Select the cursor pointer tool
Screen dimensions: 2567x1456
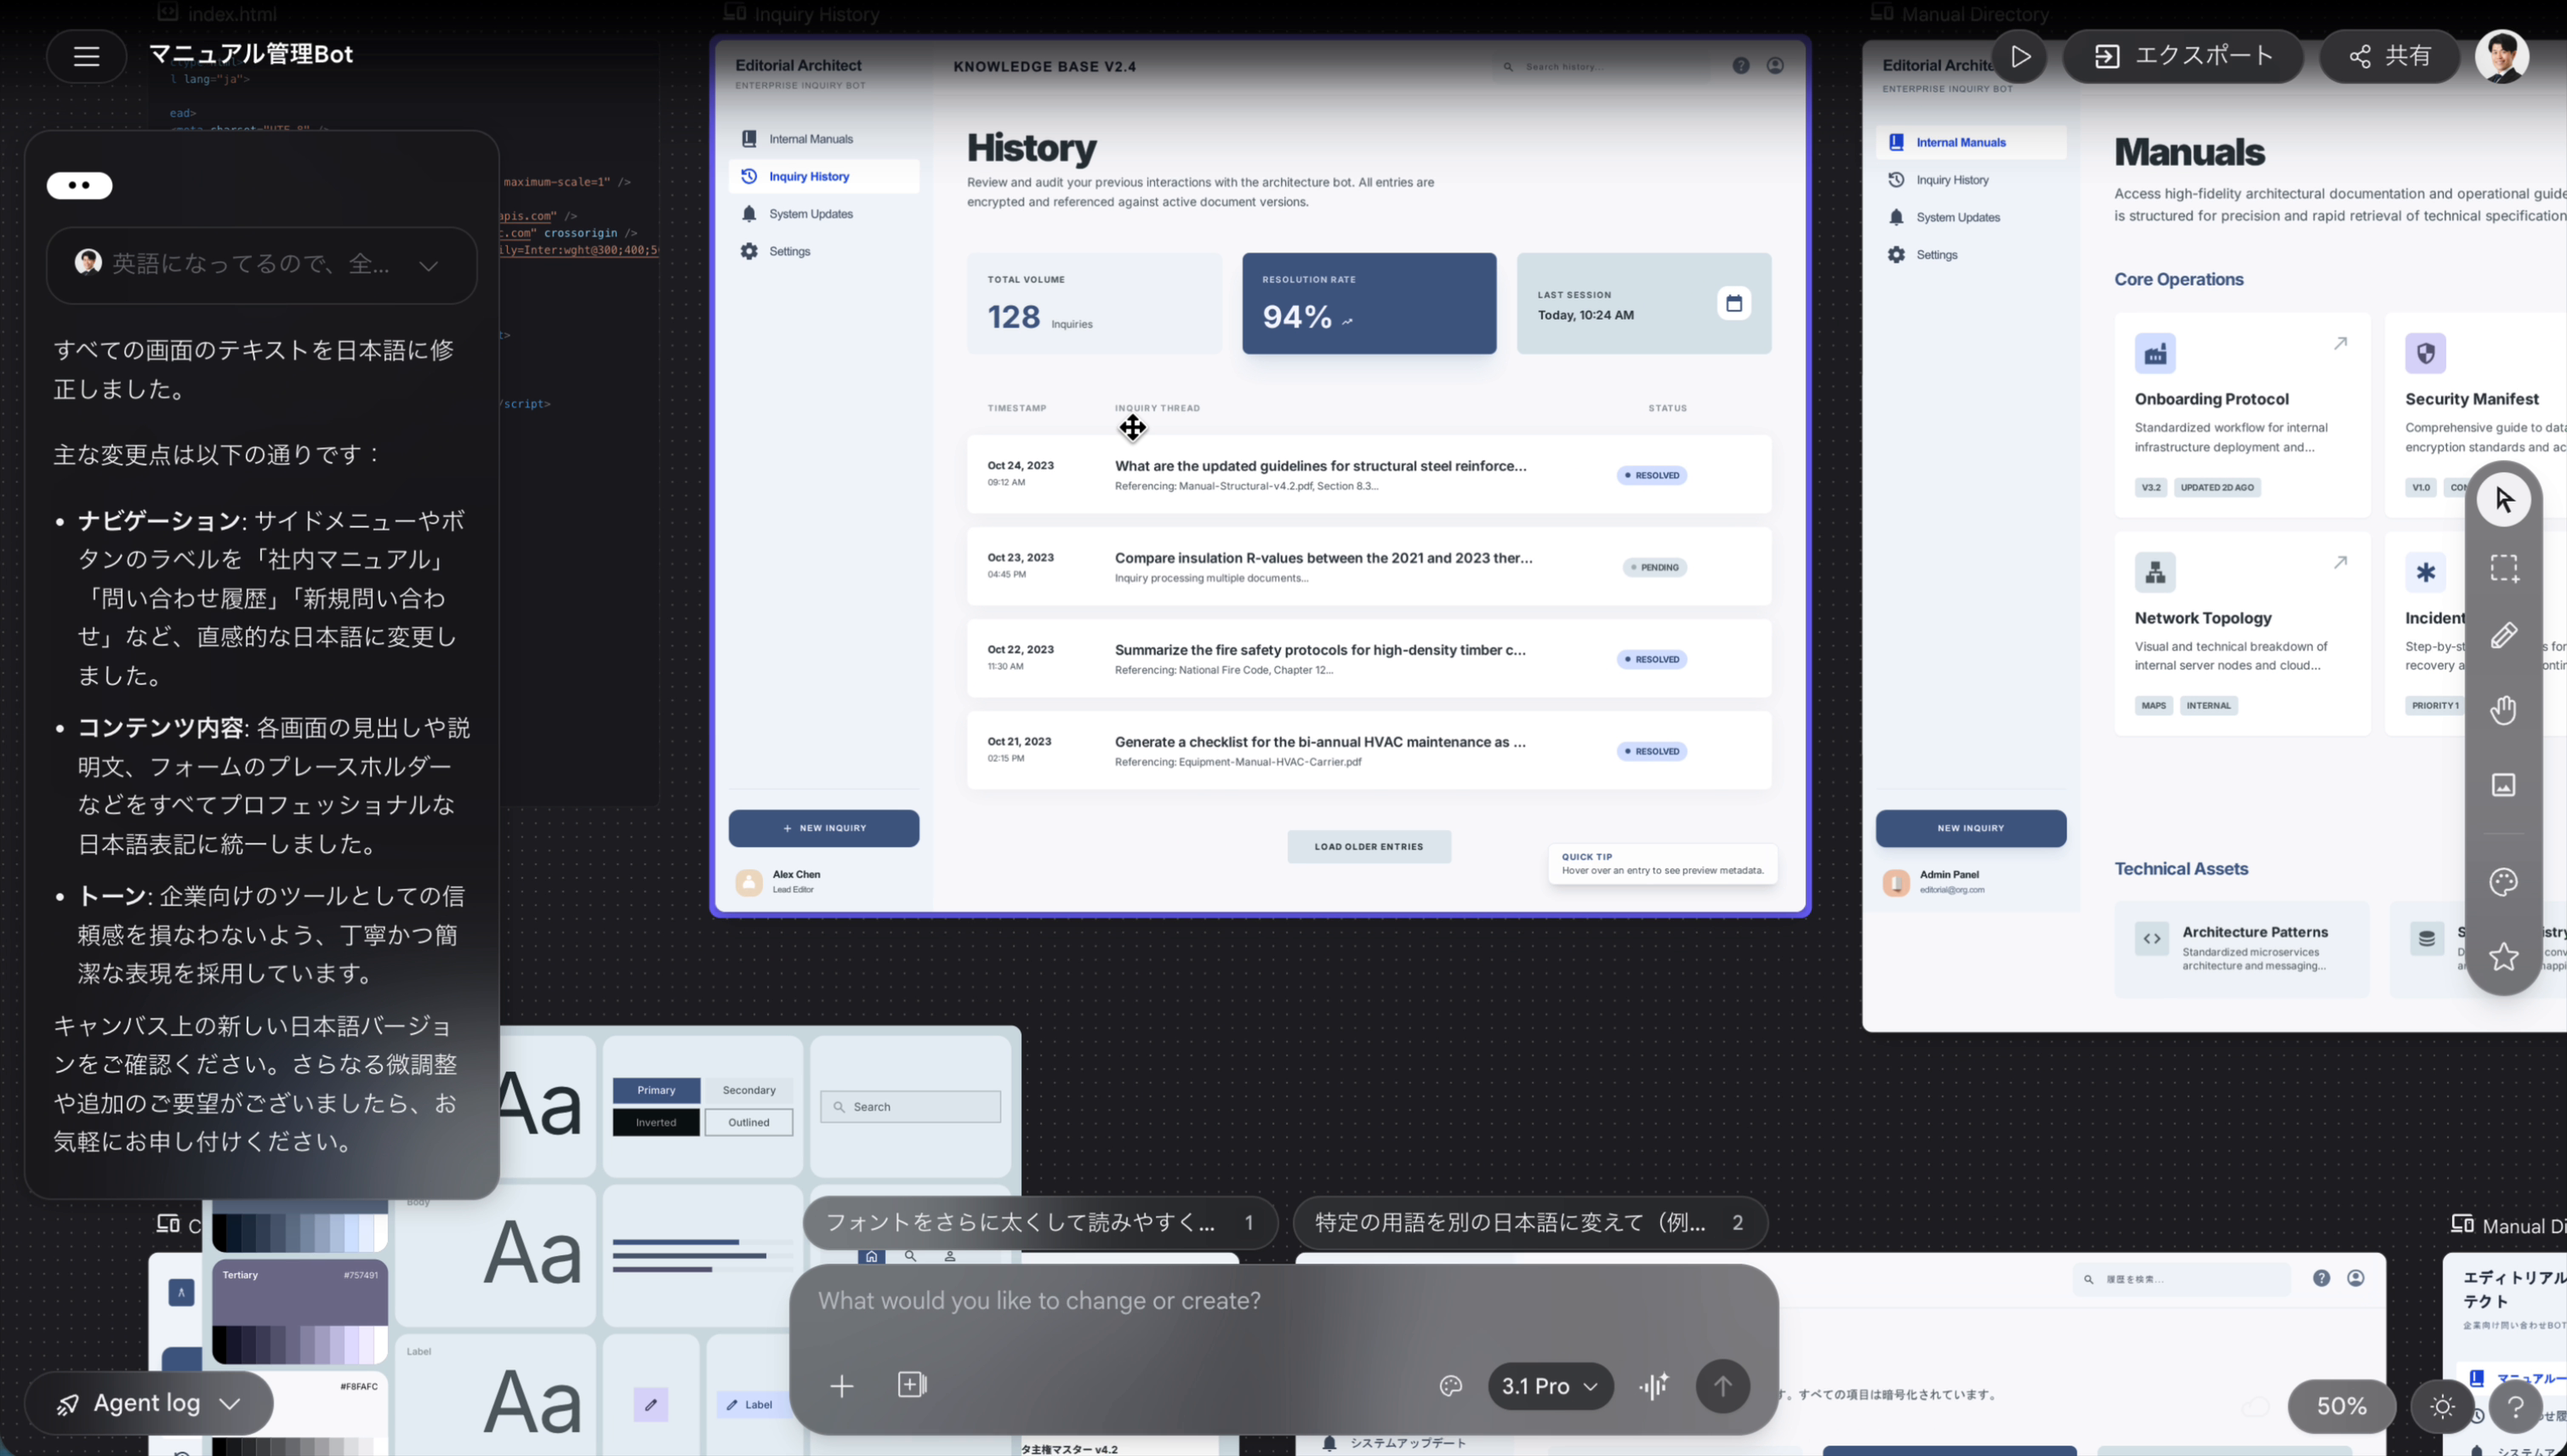2503,499
